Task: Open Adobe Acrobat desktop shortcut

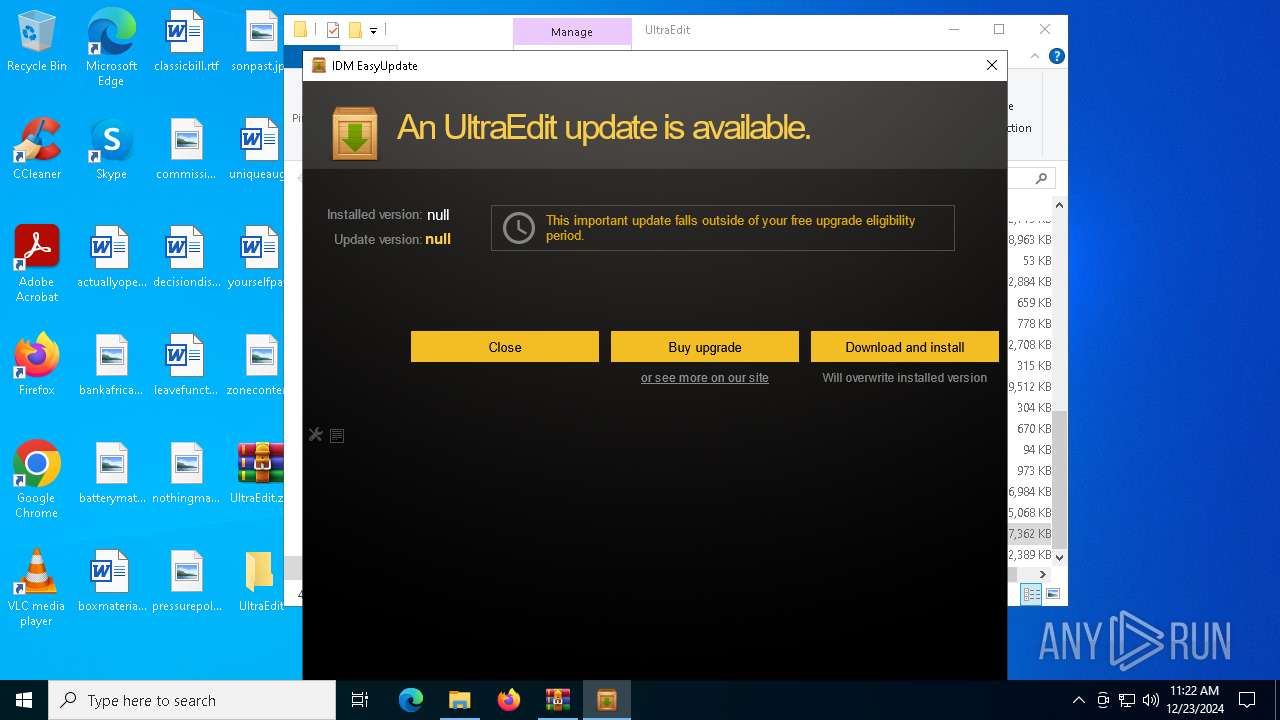Action: 37,264
